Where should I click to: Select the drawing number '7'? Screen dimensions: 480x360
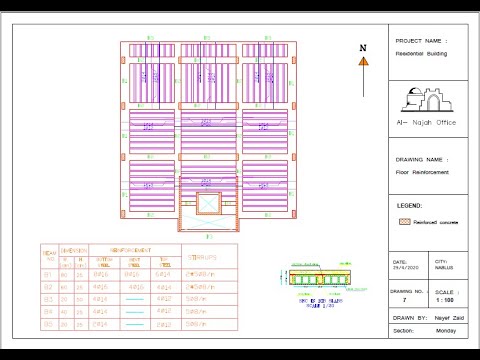(x=404, y=300)
